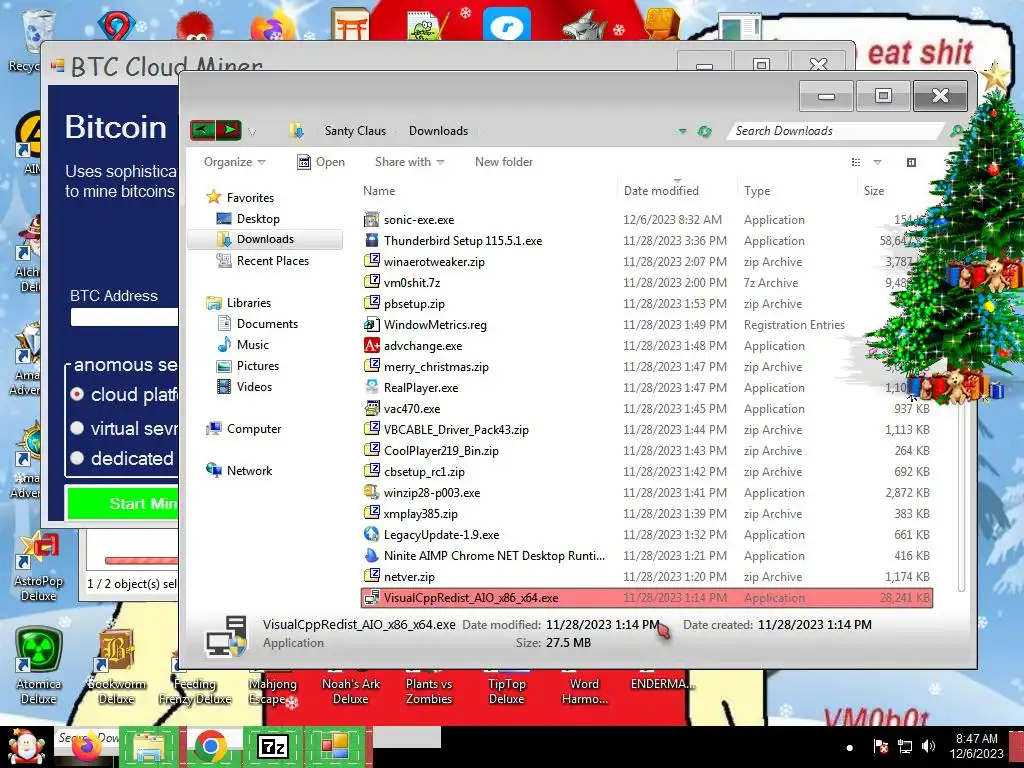Viewport: 1024px width, 768px height.
Task: Open the view options dropdown arrow
Action: coord(877,162)
